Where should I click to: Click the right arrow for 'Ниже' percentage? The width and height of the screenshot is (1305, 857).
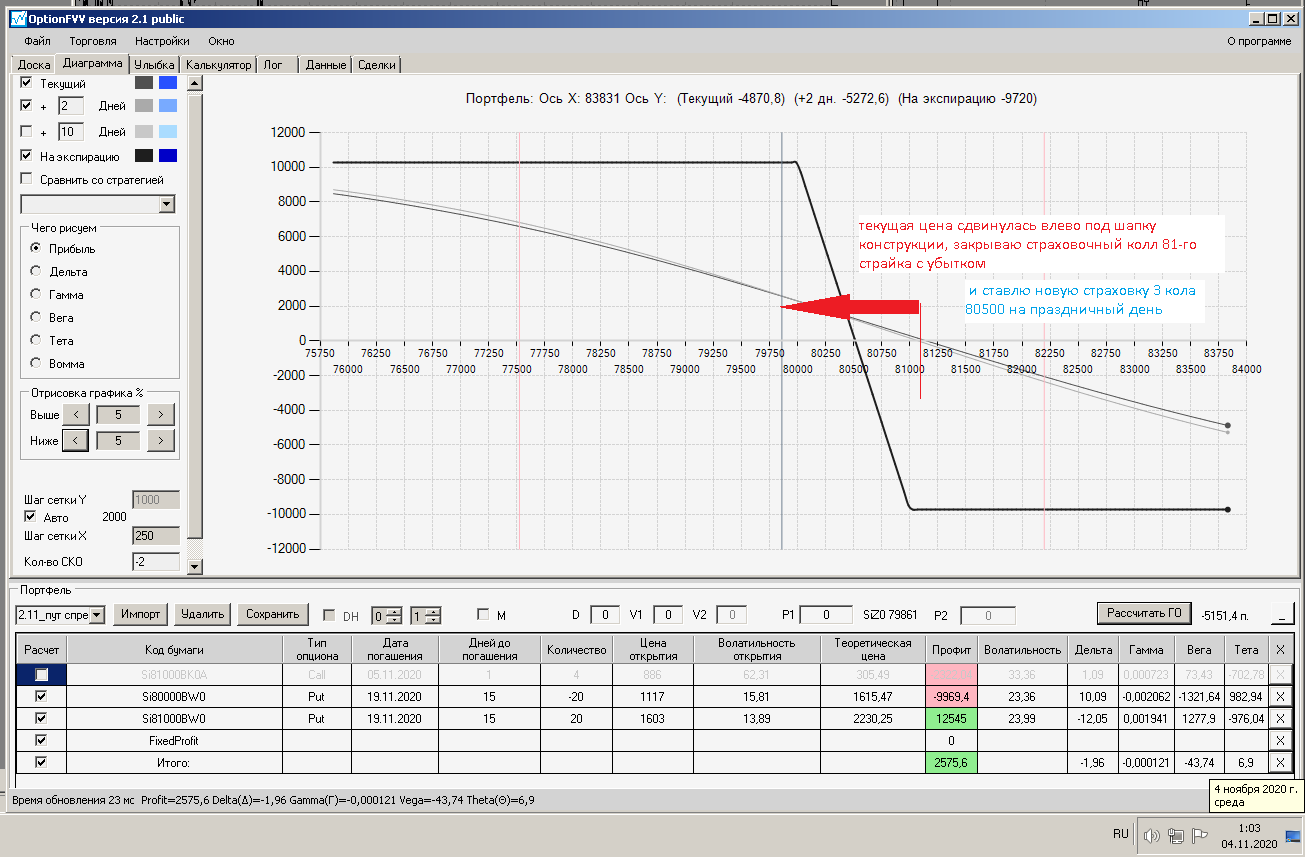[x=160, y=439]
